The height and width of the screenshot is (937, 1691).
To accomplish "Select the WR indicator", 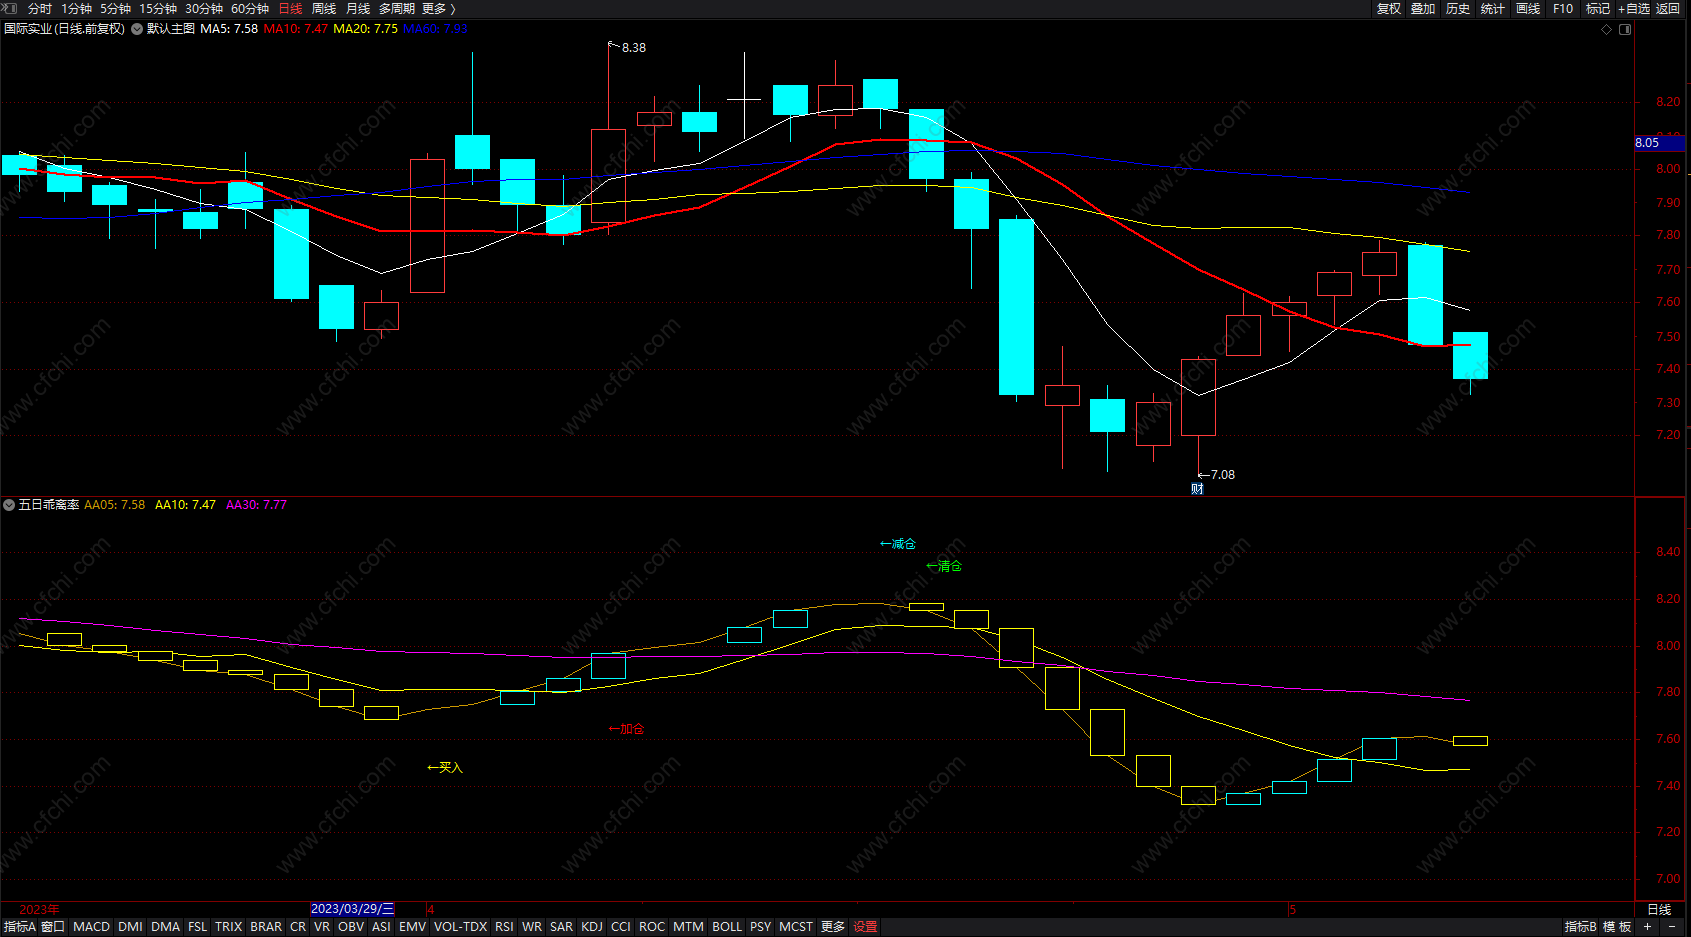I will (532, 927).
